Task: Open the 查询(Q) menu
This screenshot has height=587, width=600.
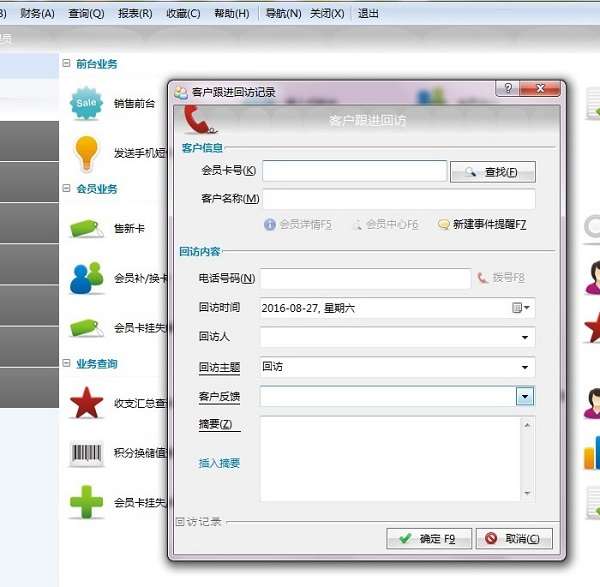Action: [86, 14]
